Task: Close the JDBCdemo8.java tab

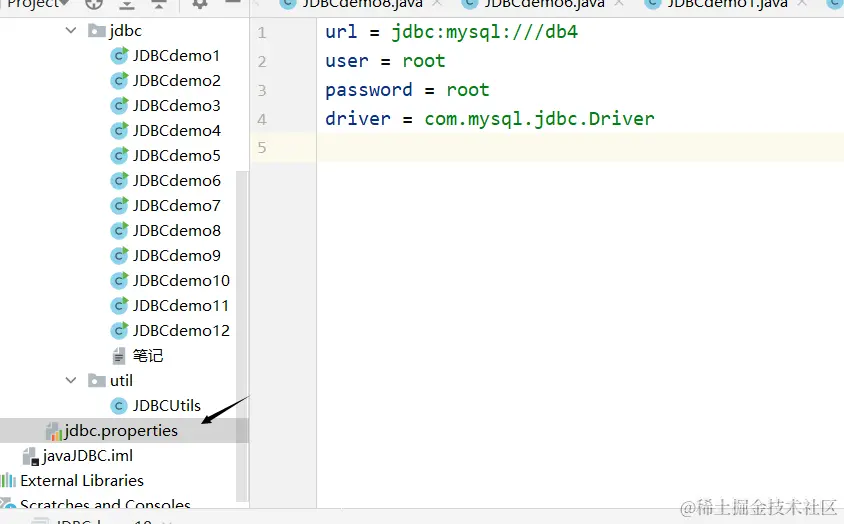Action: 437,3
